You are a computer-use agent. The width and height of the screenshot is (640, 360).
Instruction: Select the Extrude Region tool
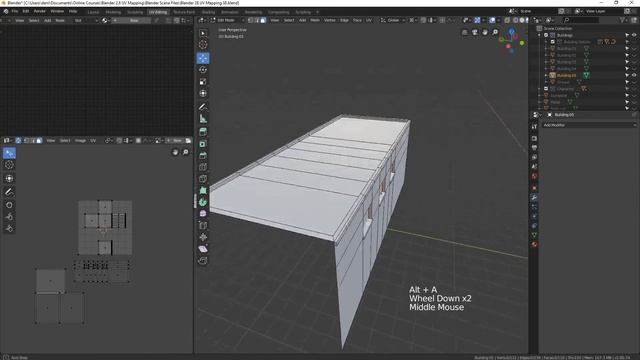tap(203, 132)
